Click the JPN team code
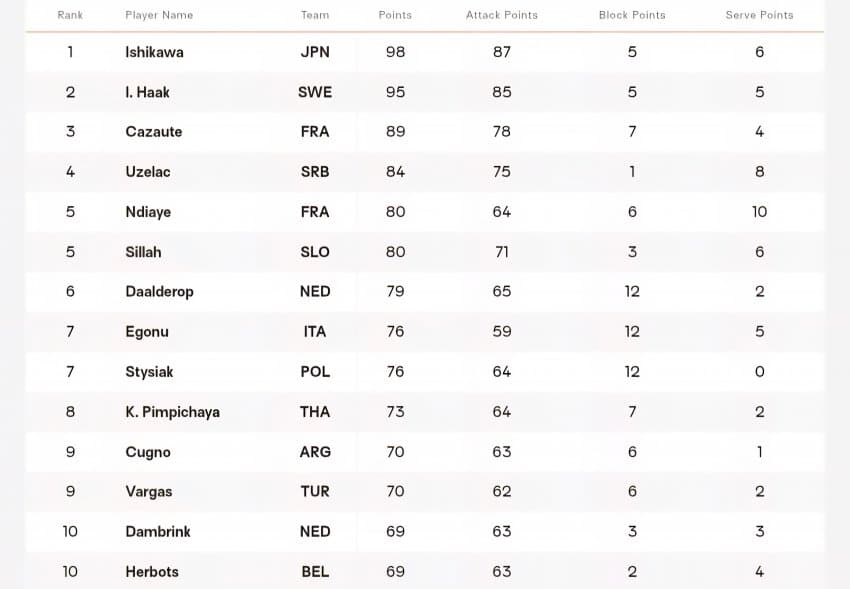Image resolution: width=850 pixels, height=589 pixels. (x=315, y=52)
